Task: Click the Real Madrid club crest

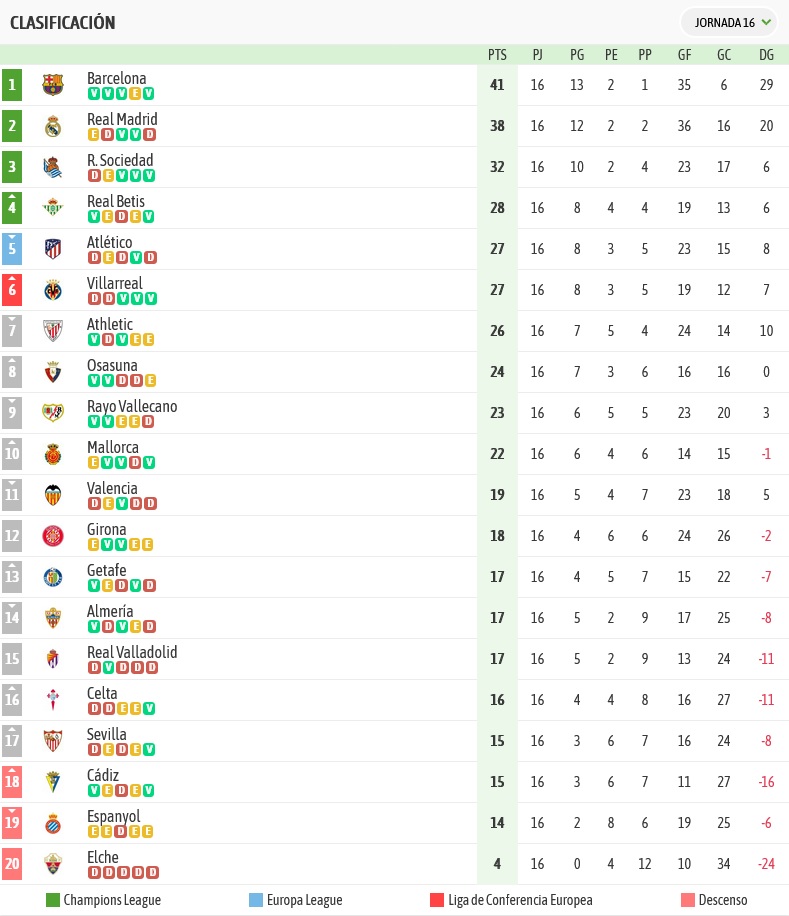Action: point(53,126)
